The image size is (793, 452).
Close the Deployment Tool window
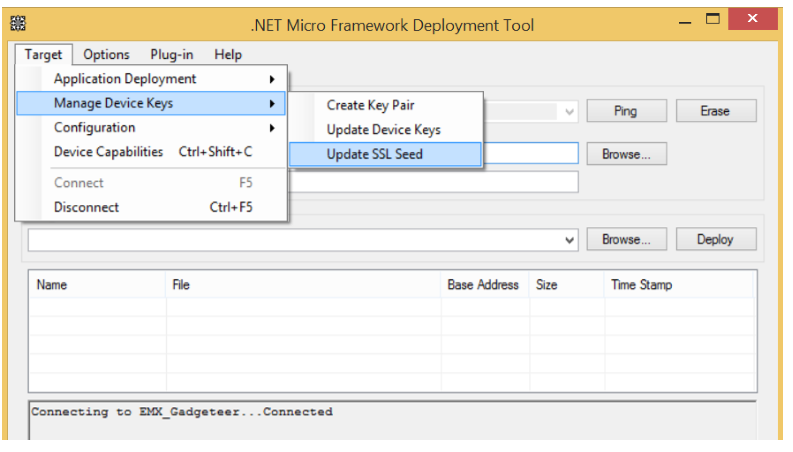coord(753,19)
